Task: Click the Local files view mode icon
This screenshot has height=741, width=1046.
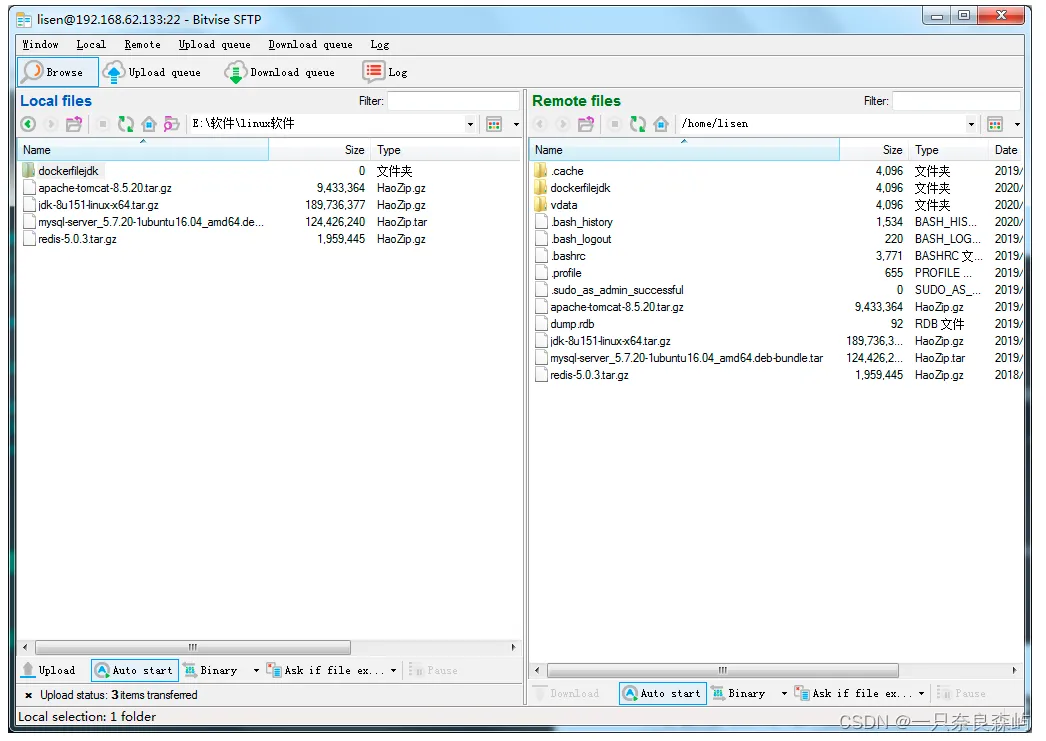Action: coord(494,124)
